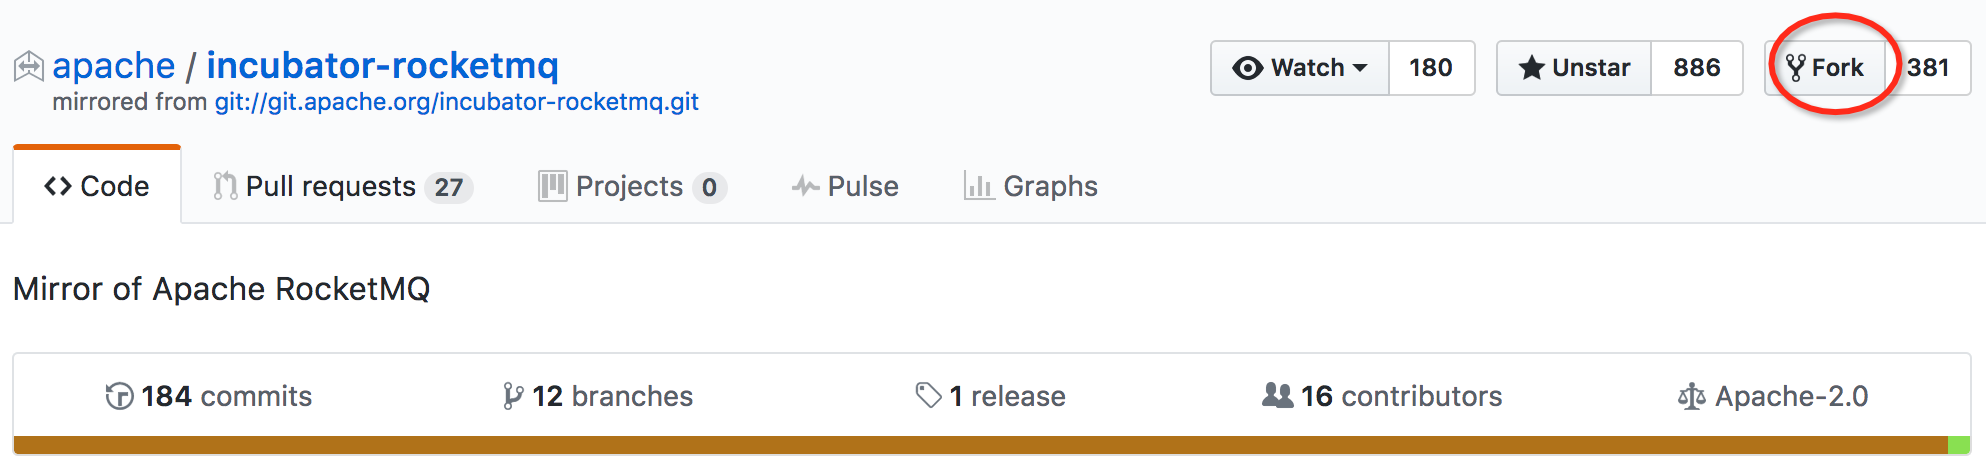Screen dimensions: 1986x470
Task: Click the scale icon beside Apache-2.0
Action: click(1691, 397)
